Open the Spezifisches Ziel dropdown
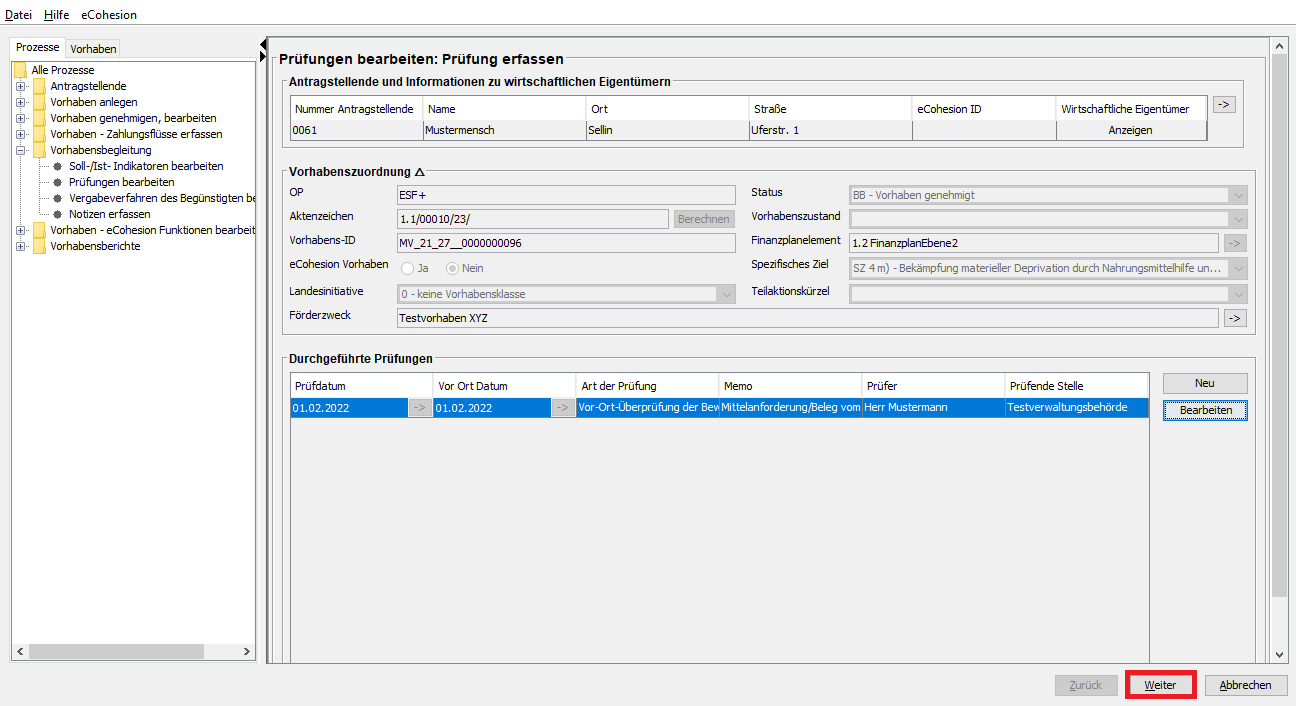The height and width of the screenshot is (706, 1296). point(1239,268)
